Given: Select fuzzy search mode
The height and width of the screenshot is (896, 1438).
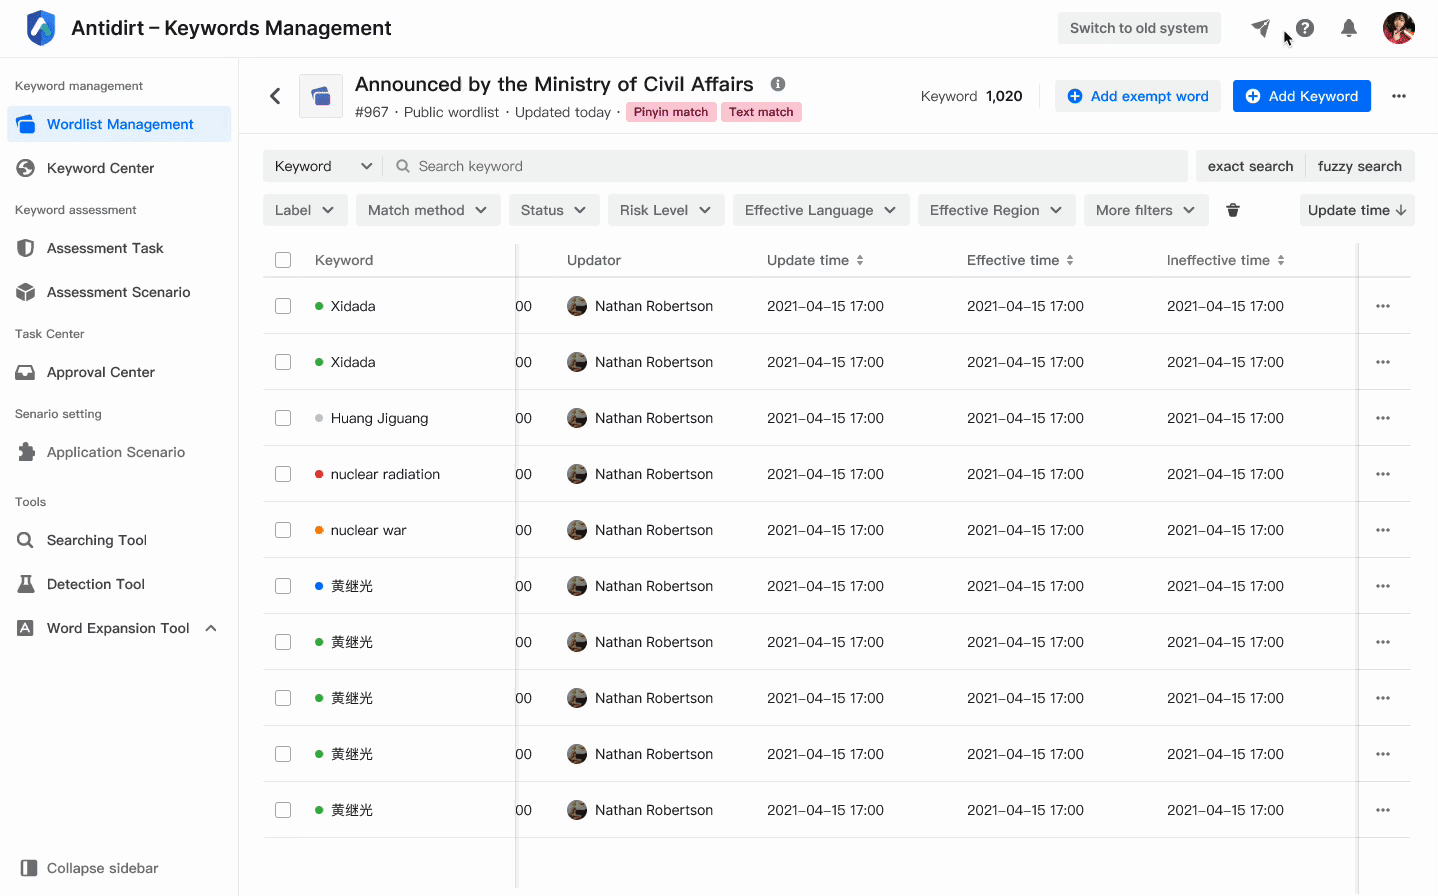Looking at the screenshot, I should coord(1360,166).
